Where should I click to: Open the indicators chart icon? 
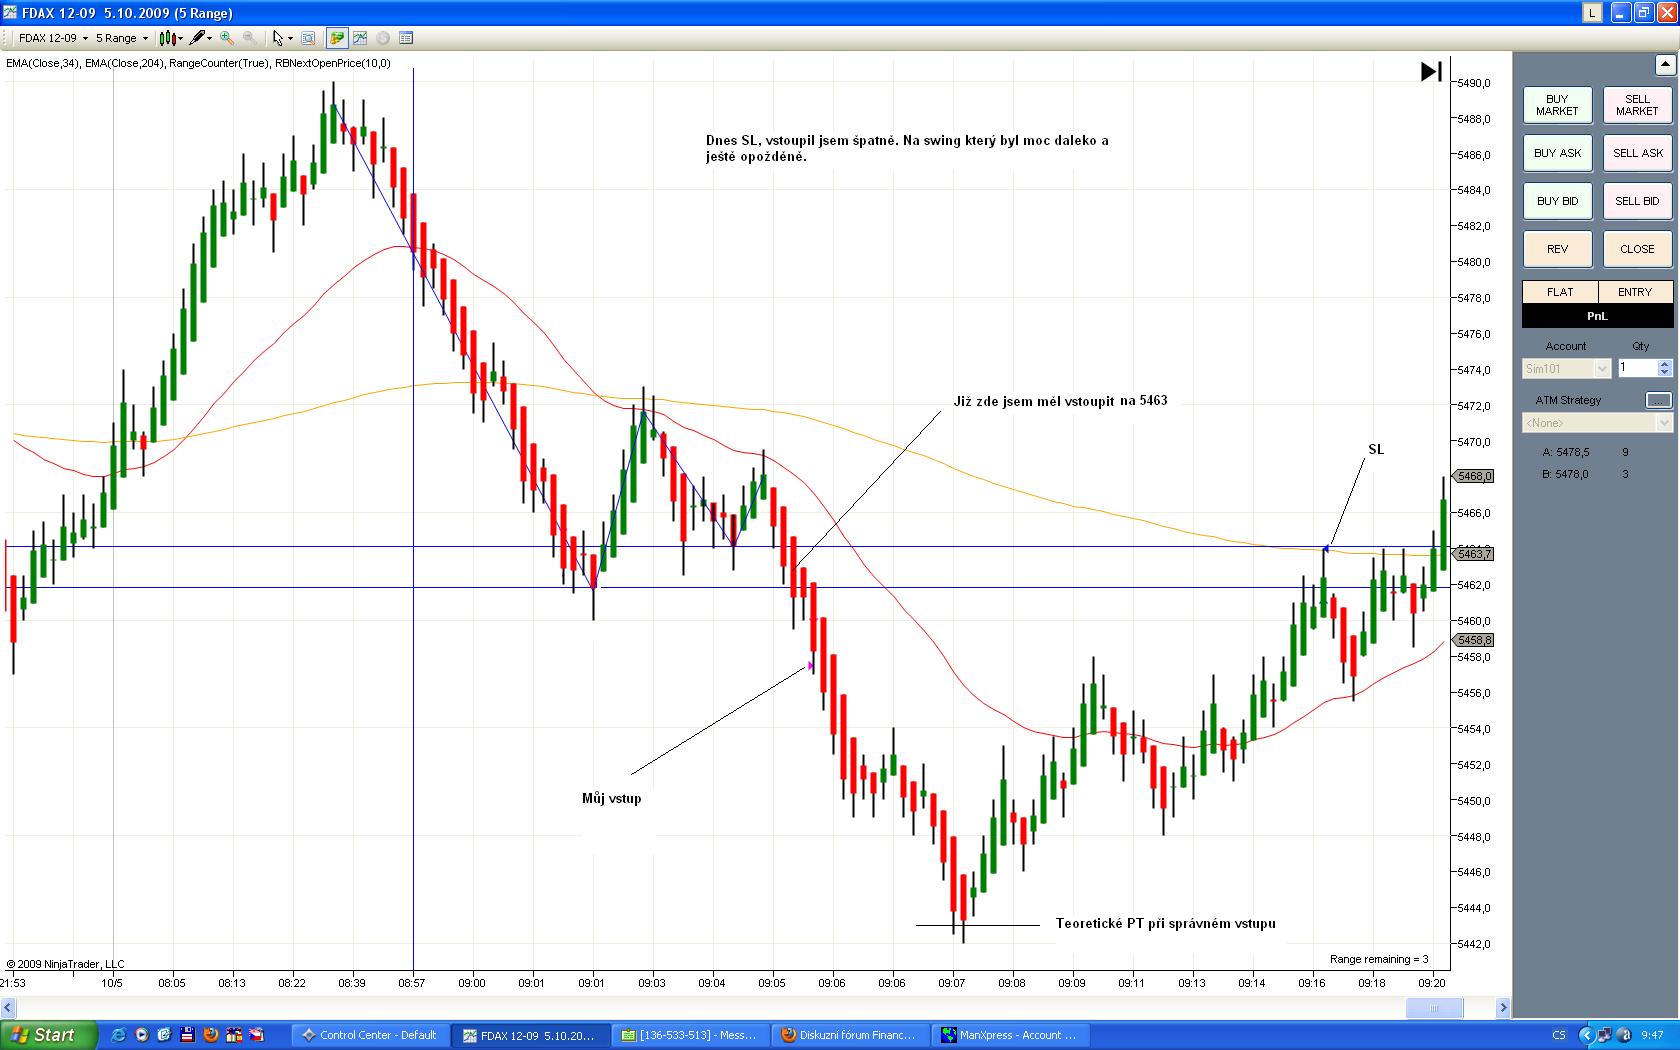click(360, 38)
